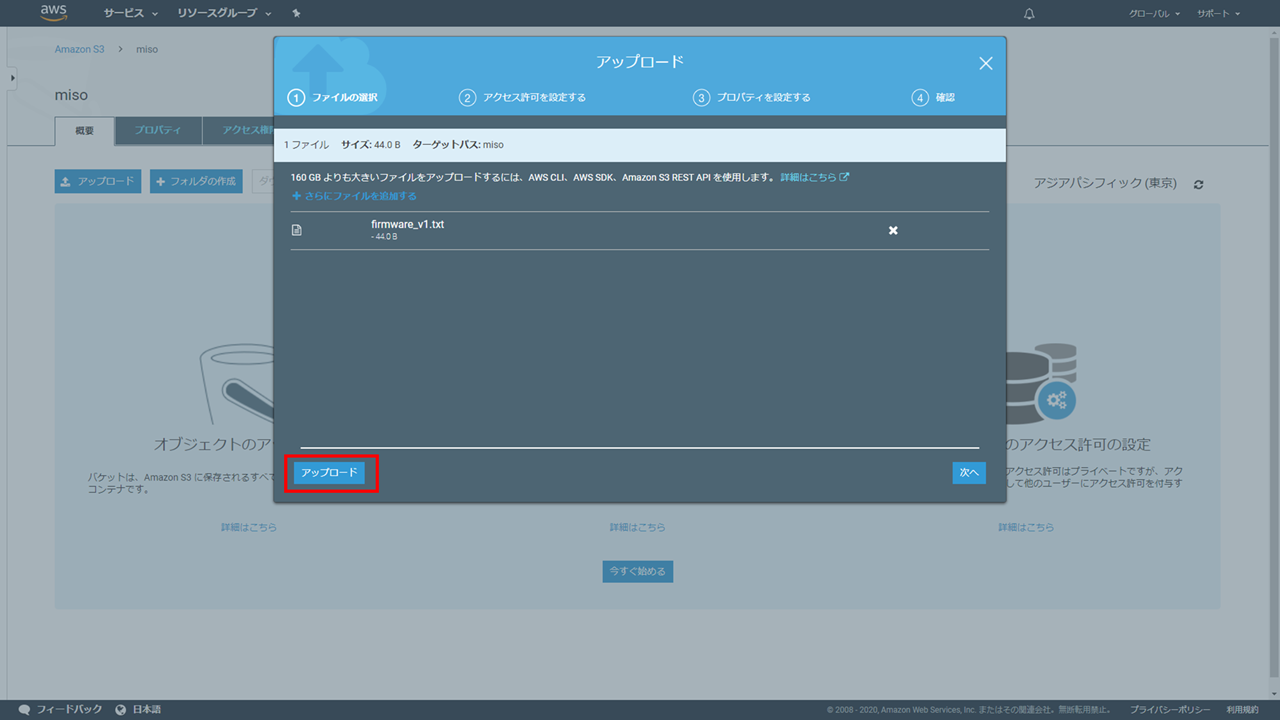Click the refresh icon next to region
The height and width of the screenshot is (720, 1280).
pyautogui.click(x=1199, y=185)
